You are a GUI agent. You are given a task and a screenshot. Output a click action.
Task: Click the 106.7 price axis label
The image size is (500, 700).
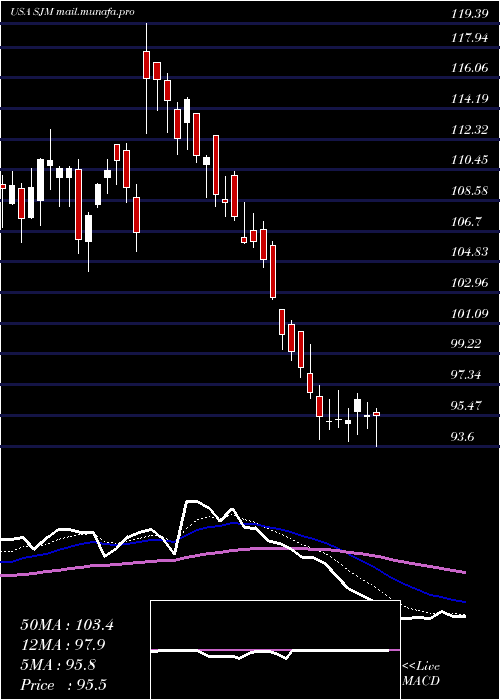click(466, 222)
